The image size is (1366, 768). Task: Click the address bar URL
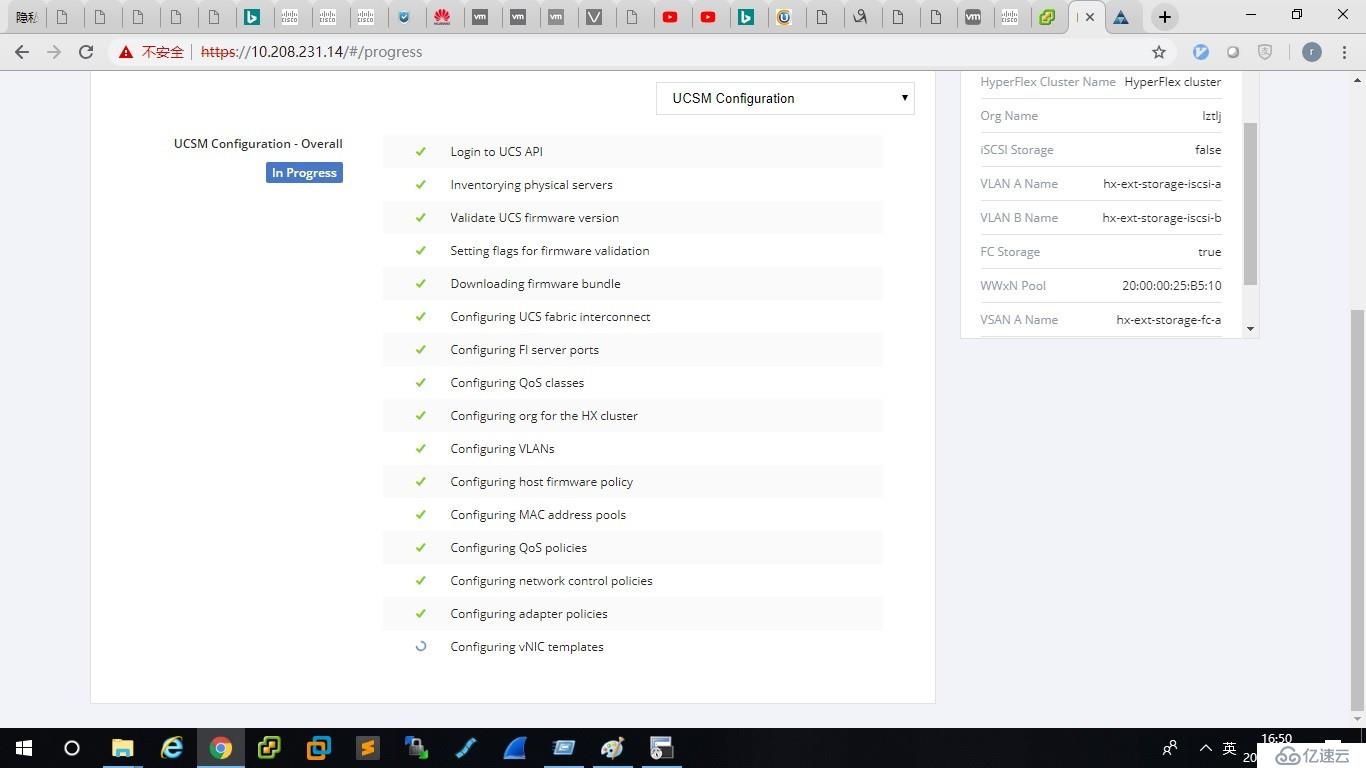(x=312, y=52)
